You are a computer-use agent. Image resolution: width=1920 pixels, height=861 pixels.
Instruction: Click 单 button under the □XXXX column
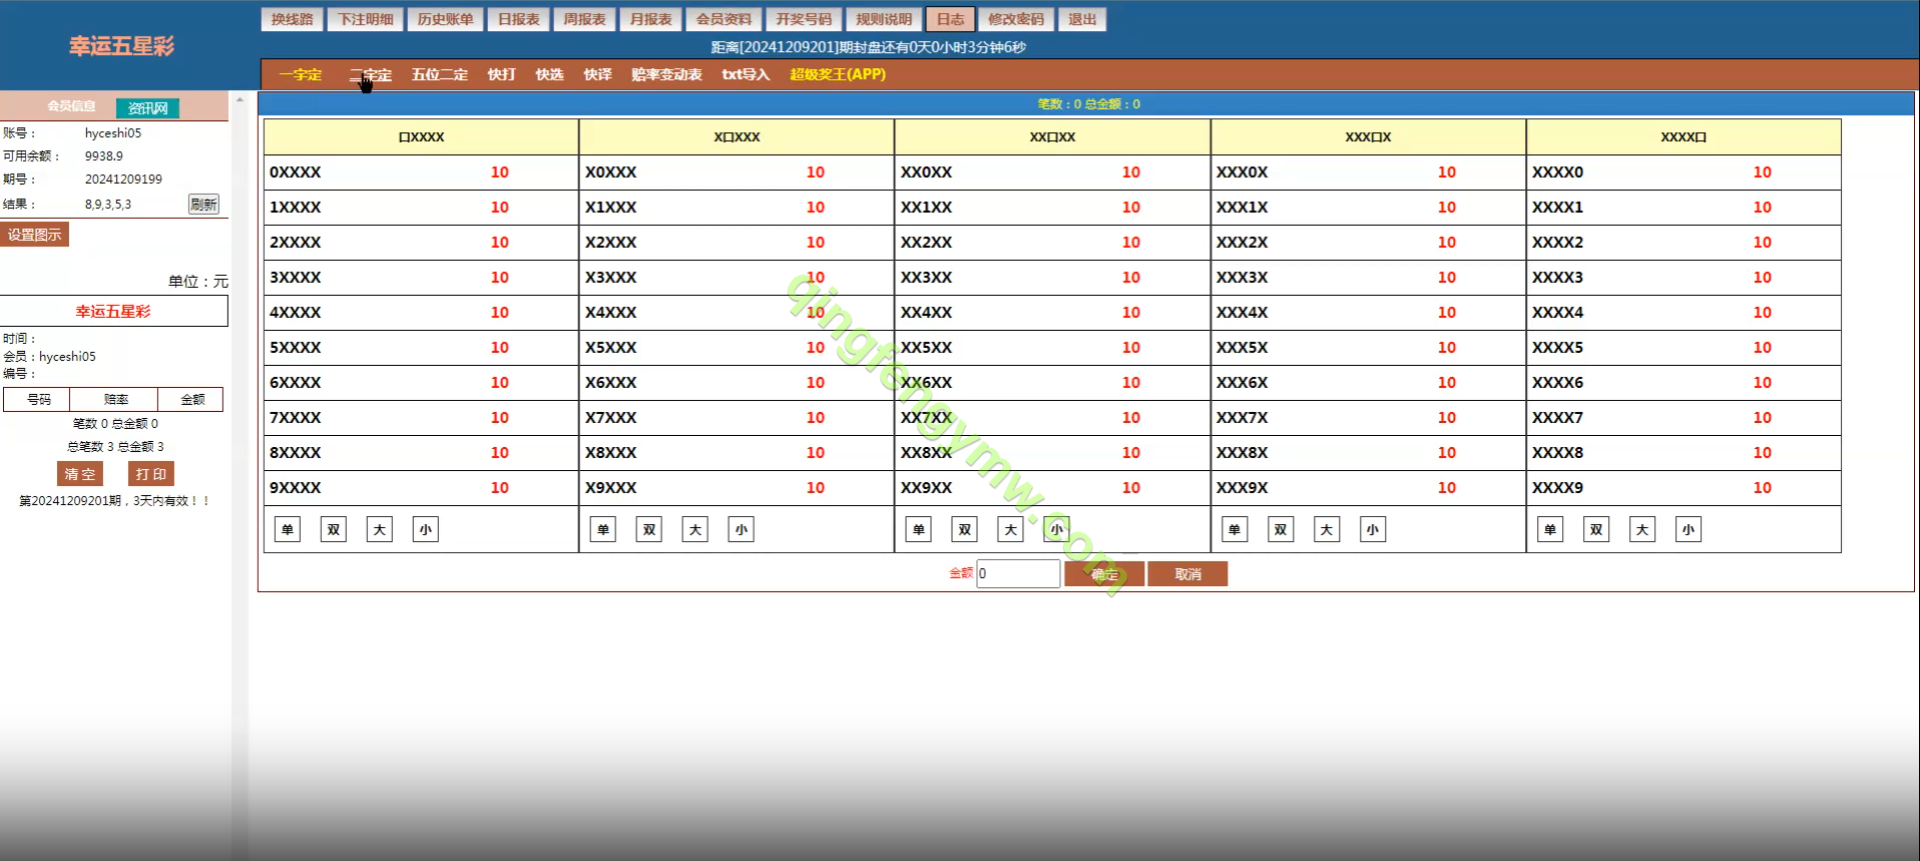287,530
